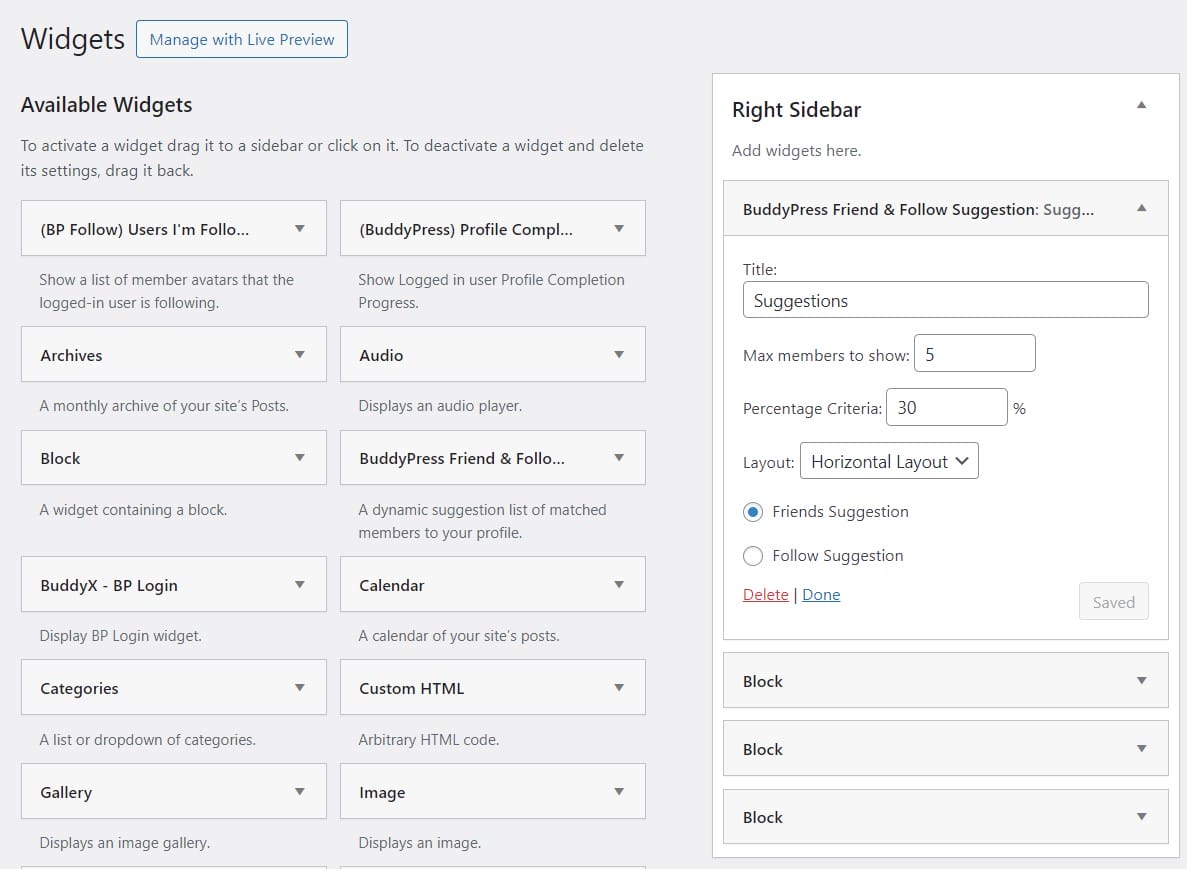Image resolution: width=1187 pixels, height=869 pixels.
Task: Expand the Categories widget arrow
Action: pos(299,688)
